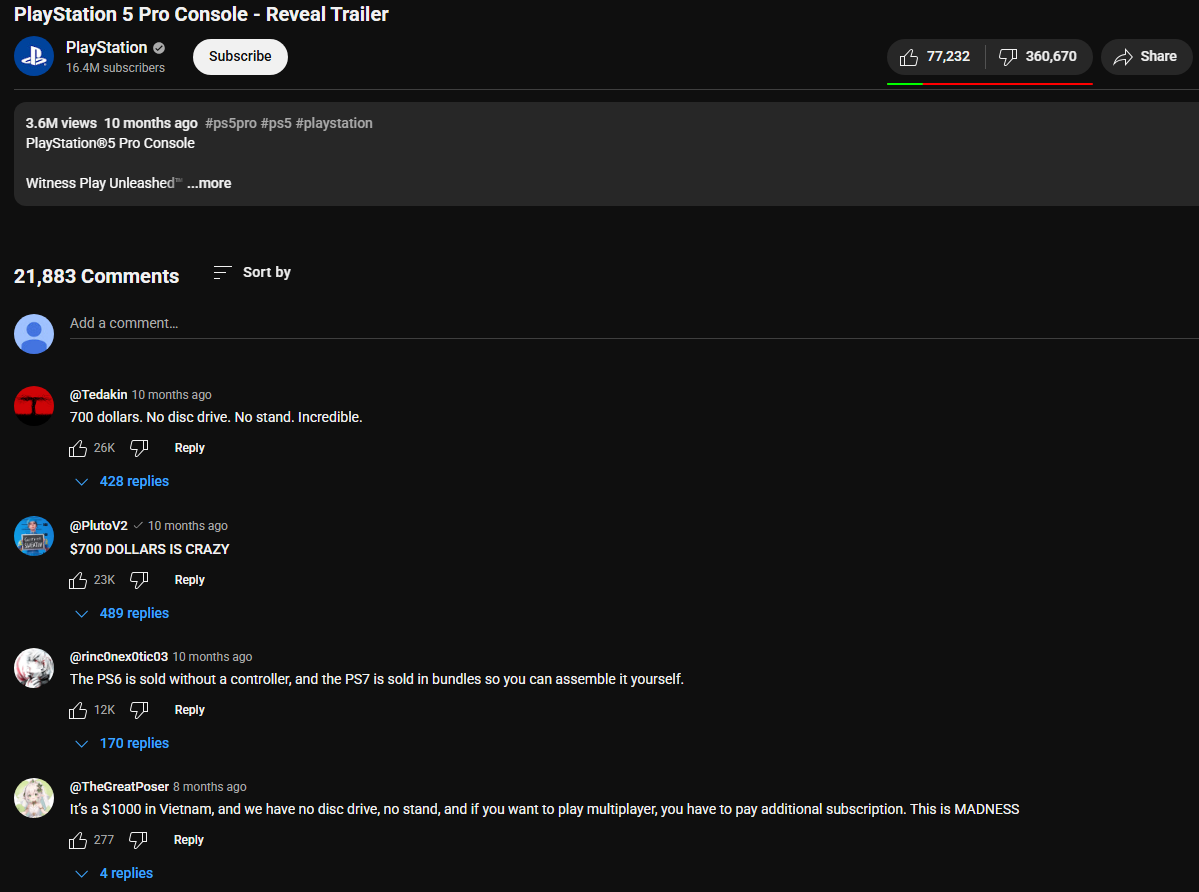
Task: Click the PlayStation verified badge icon
Action: [x=159, y=48]
